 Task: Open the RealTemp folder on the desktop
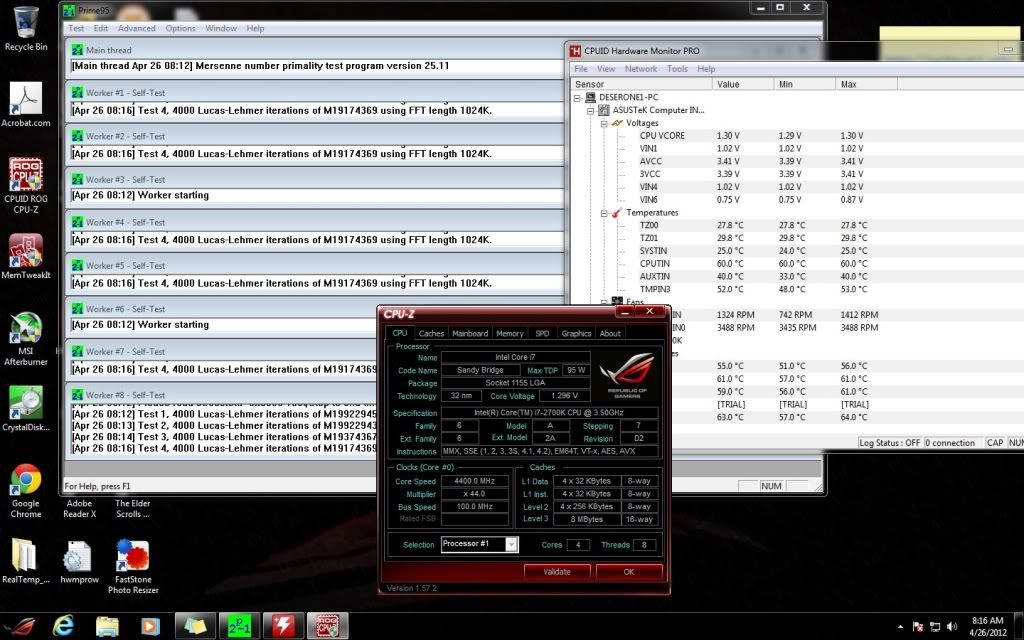(x=25, y=560)
